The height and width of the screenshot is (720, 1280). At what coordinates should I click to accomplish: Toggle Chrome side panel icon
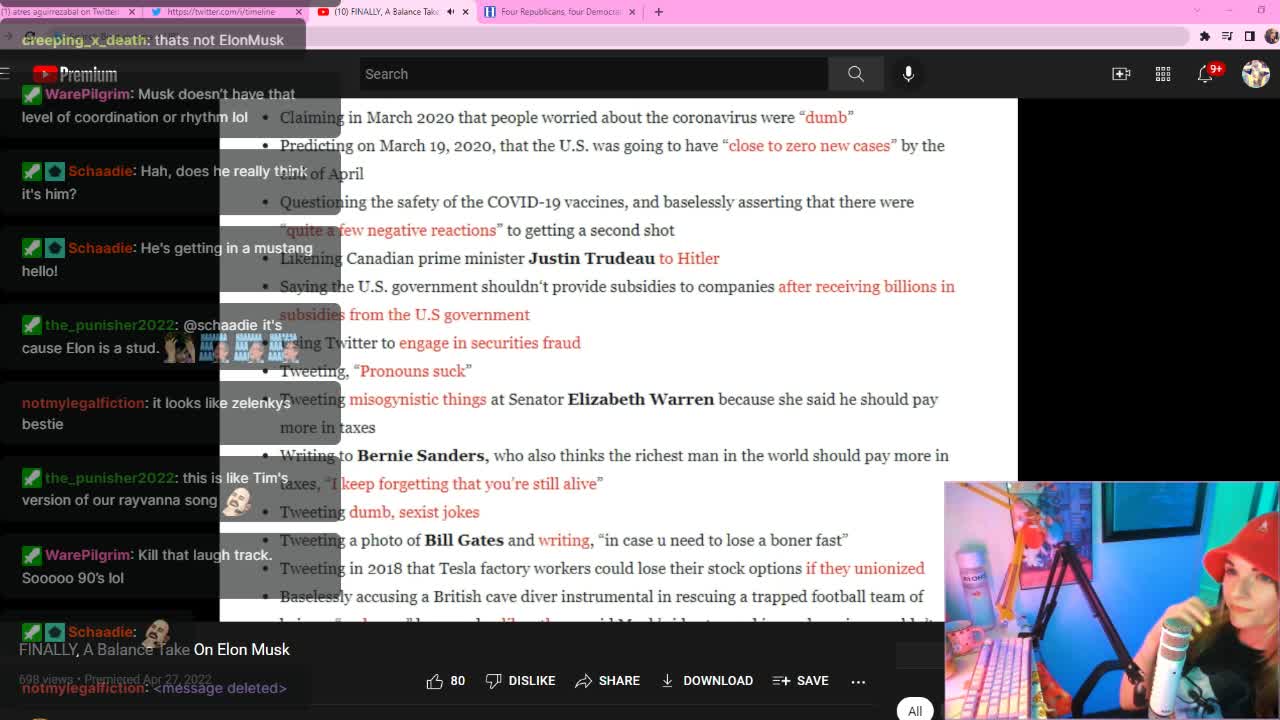[1249, 36]
